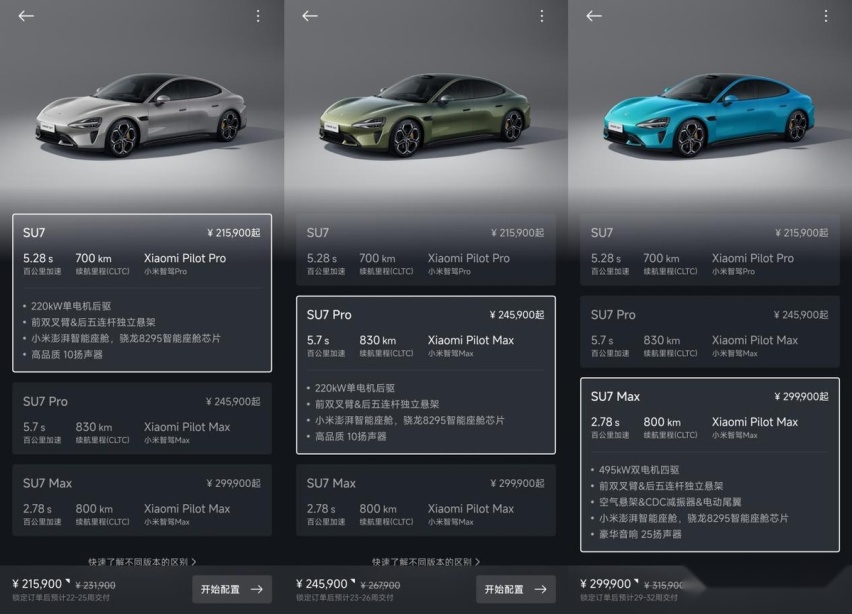Tap back arrow in the green car screen
Viewport: 852px width, 614px height.
(310, 16)
